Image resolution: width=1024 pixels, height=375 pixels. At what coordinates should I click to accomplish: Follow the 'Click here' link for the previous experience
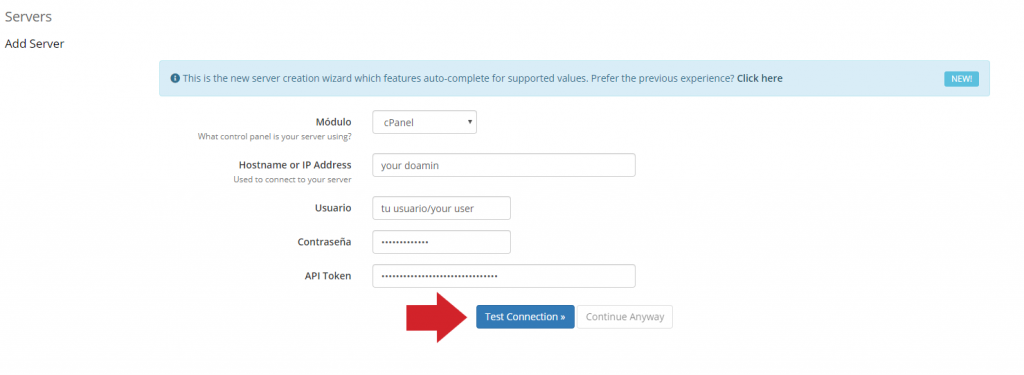(x=760, y=78)
